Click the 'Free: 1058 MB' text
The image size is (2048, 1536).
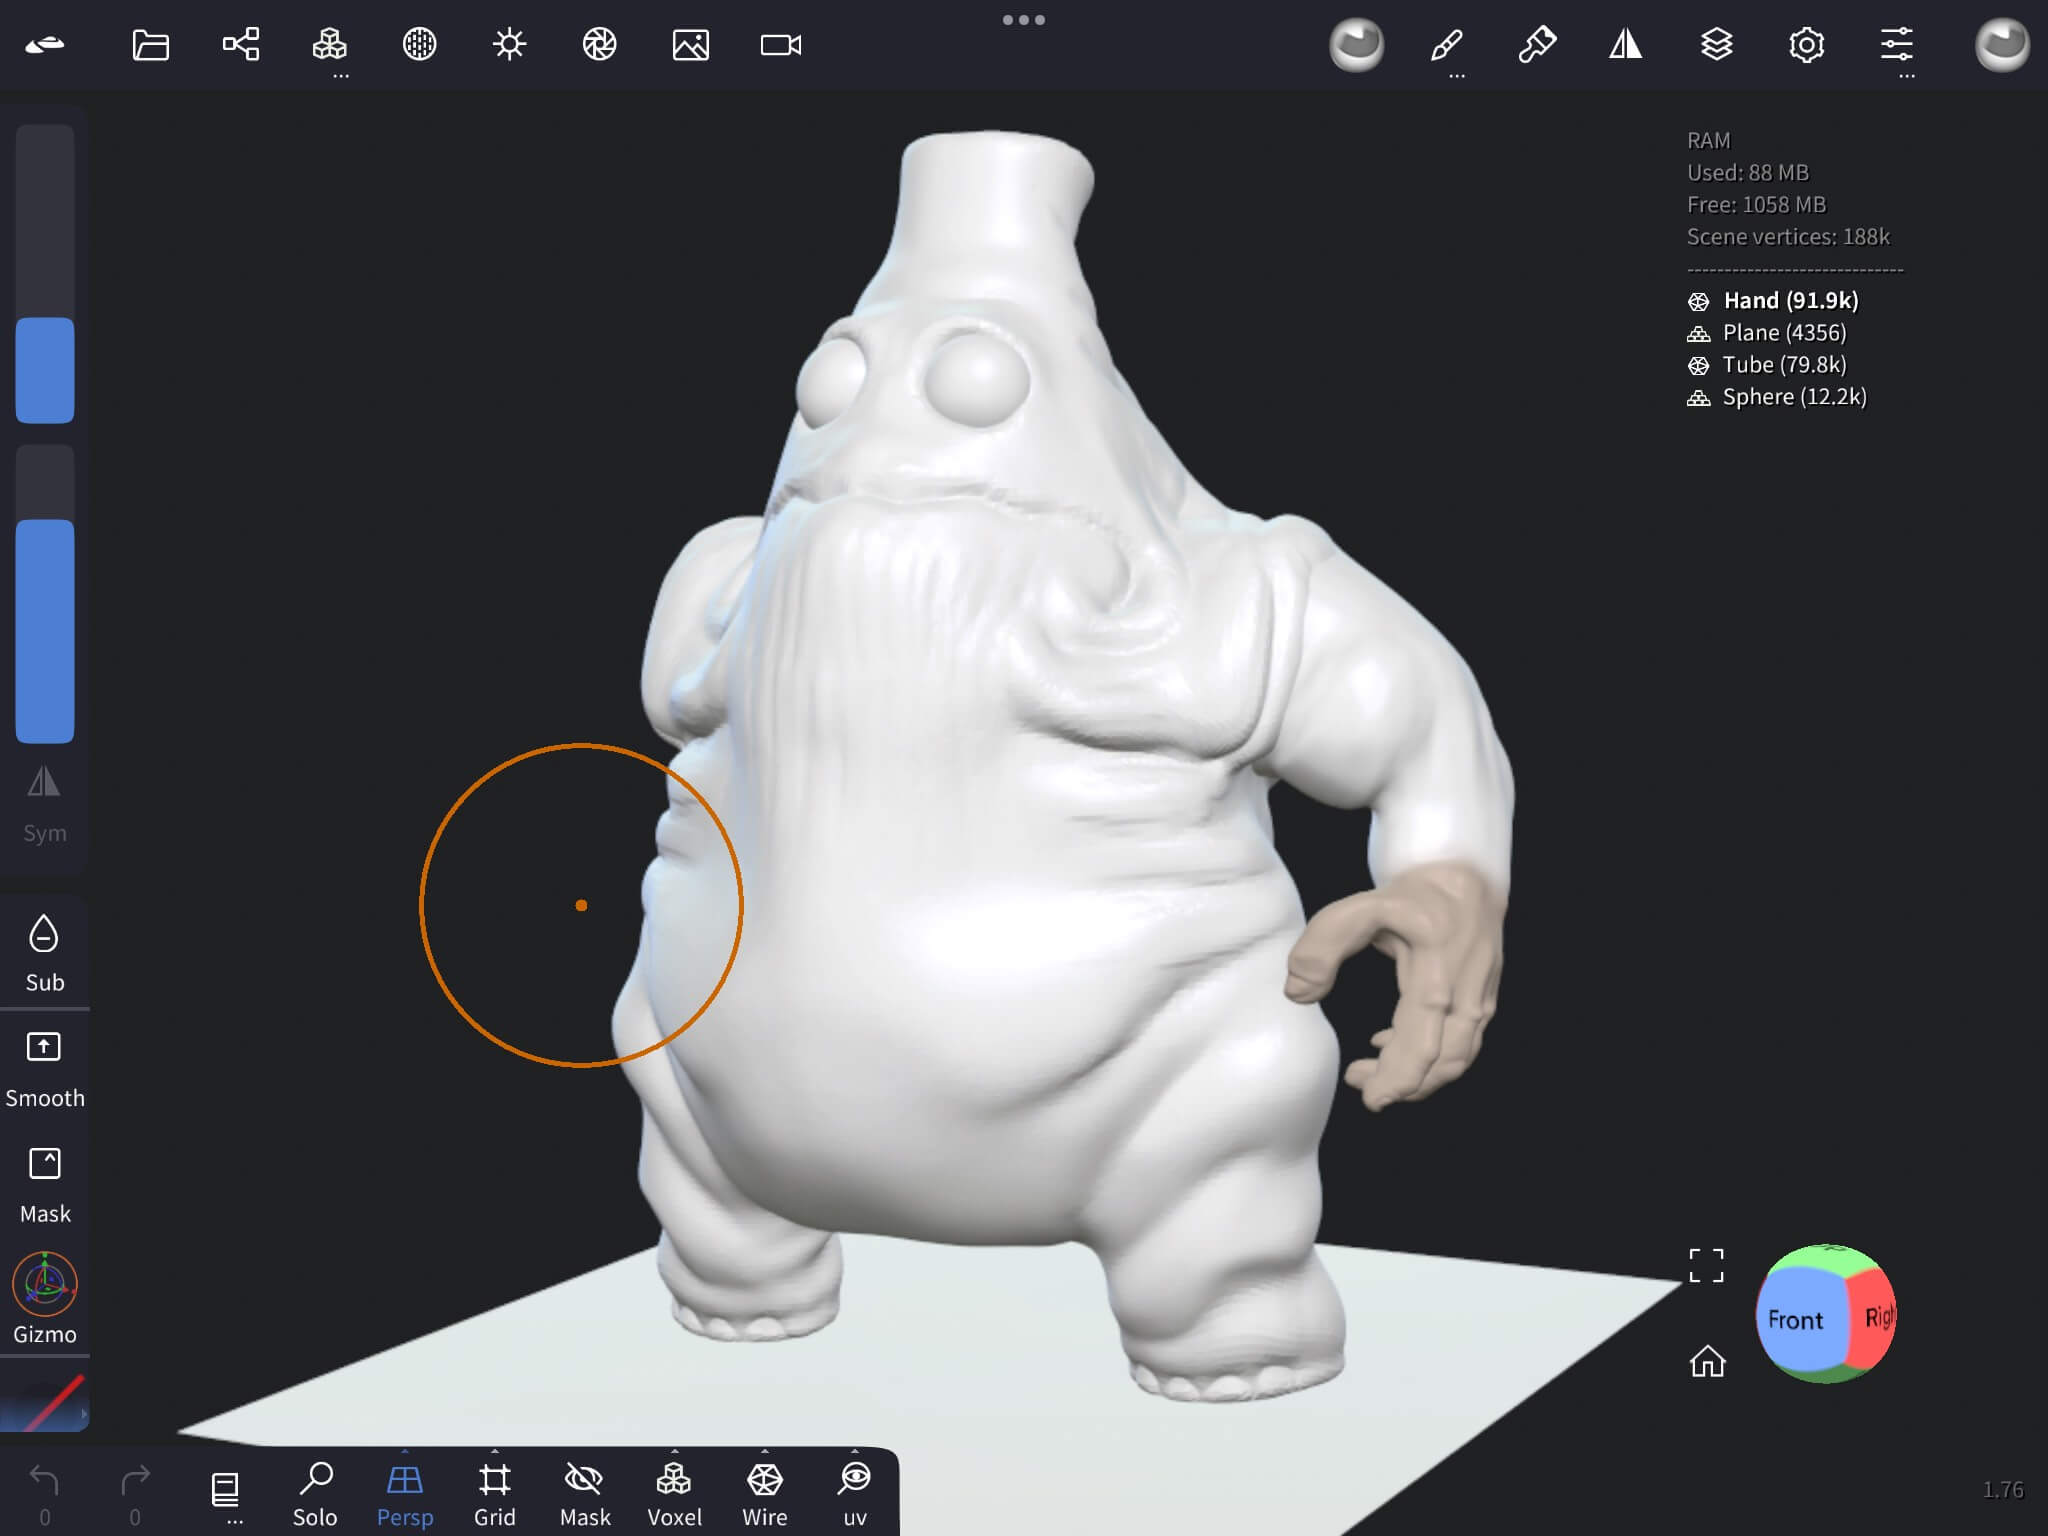click(x=1756, y=205)
